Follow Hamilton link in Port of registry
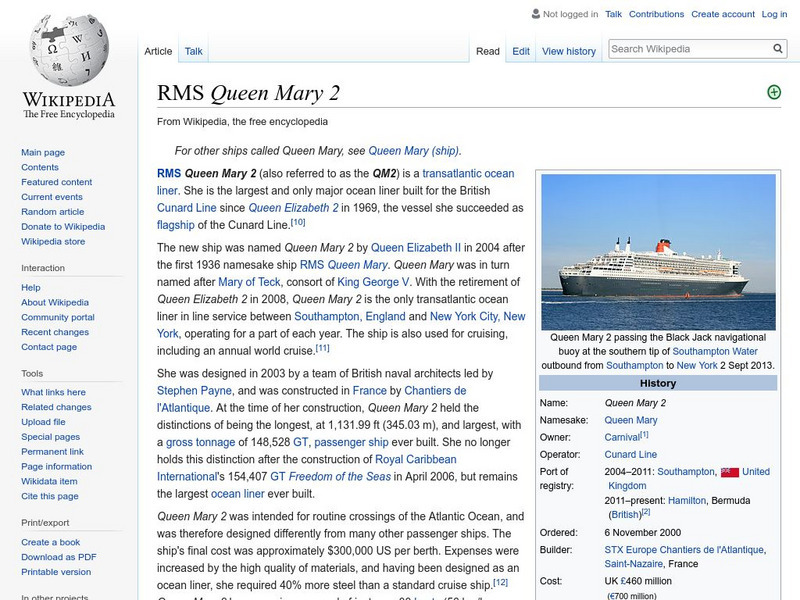 pyautogui.click(x=687, y=501)
